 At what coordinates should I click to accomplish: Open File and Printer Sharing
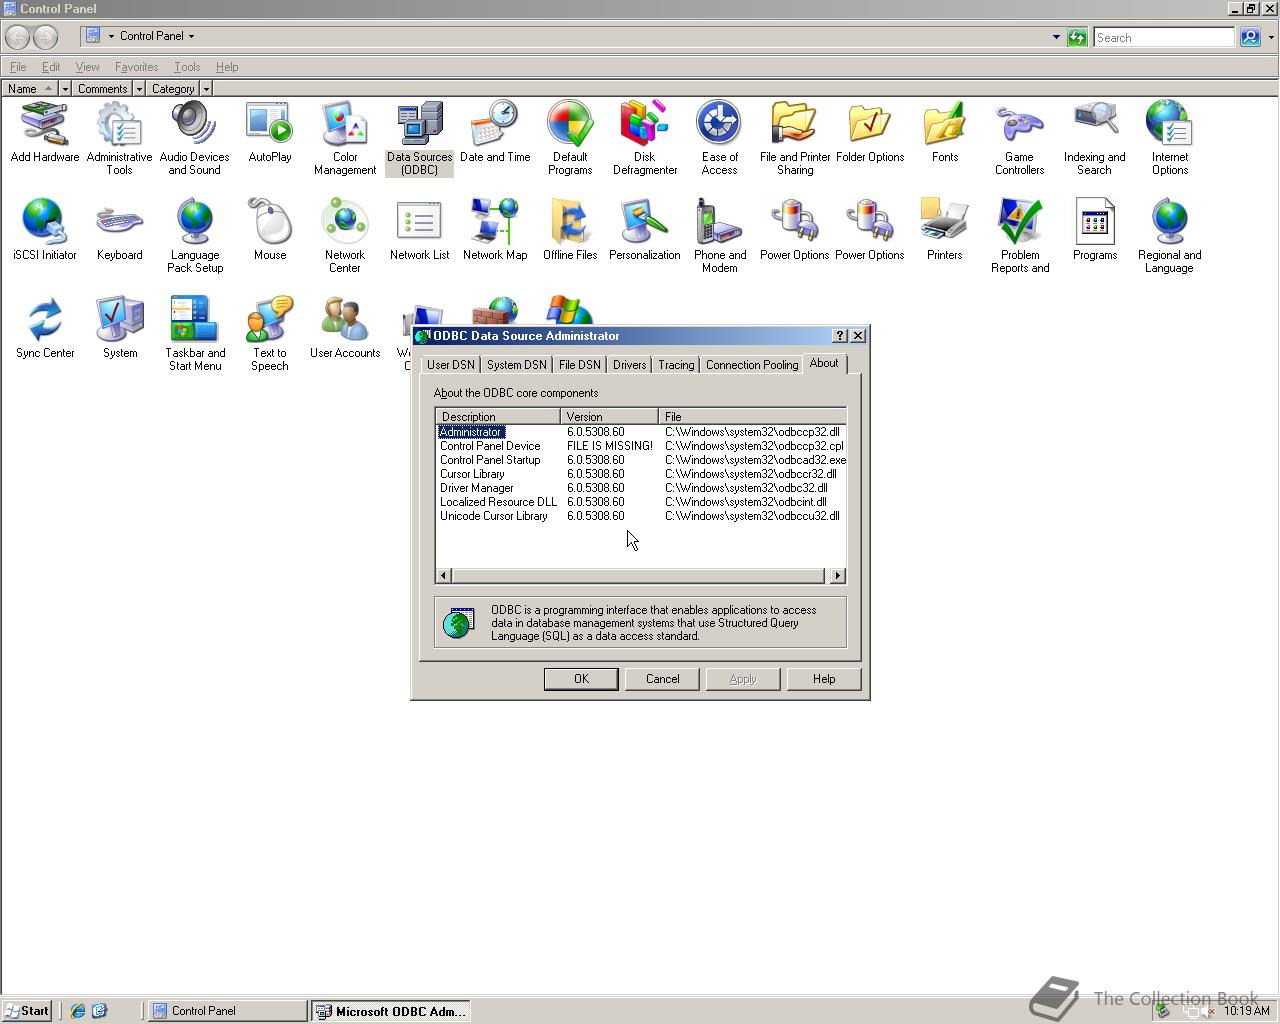795,138
